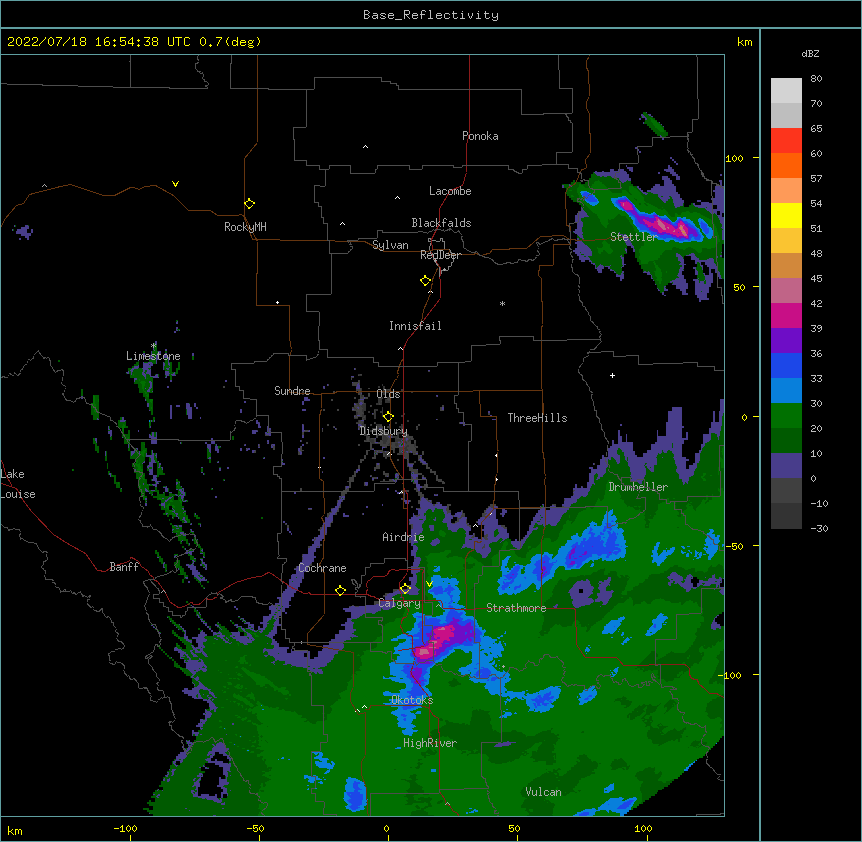This screenshot has width=862, height=842.
Task: Click the white caret marker left of Ponoka
Action: [365, 147]
